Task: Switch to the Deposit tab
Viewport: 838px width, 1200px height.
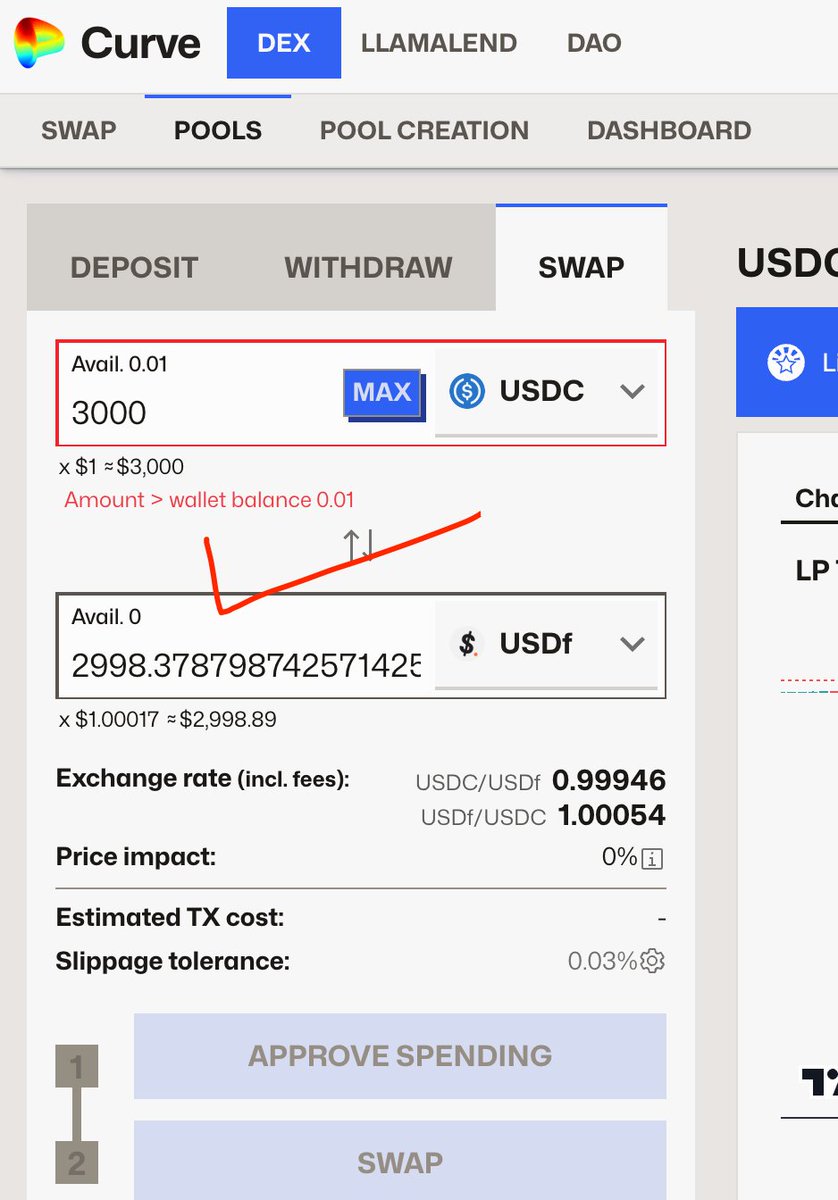Action: pyautogui.click(x=134, y=267)
